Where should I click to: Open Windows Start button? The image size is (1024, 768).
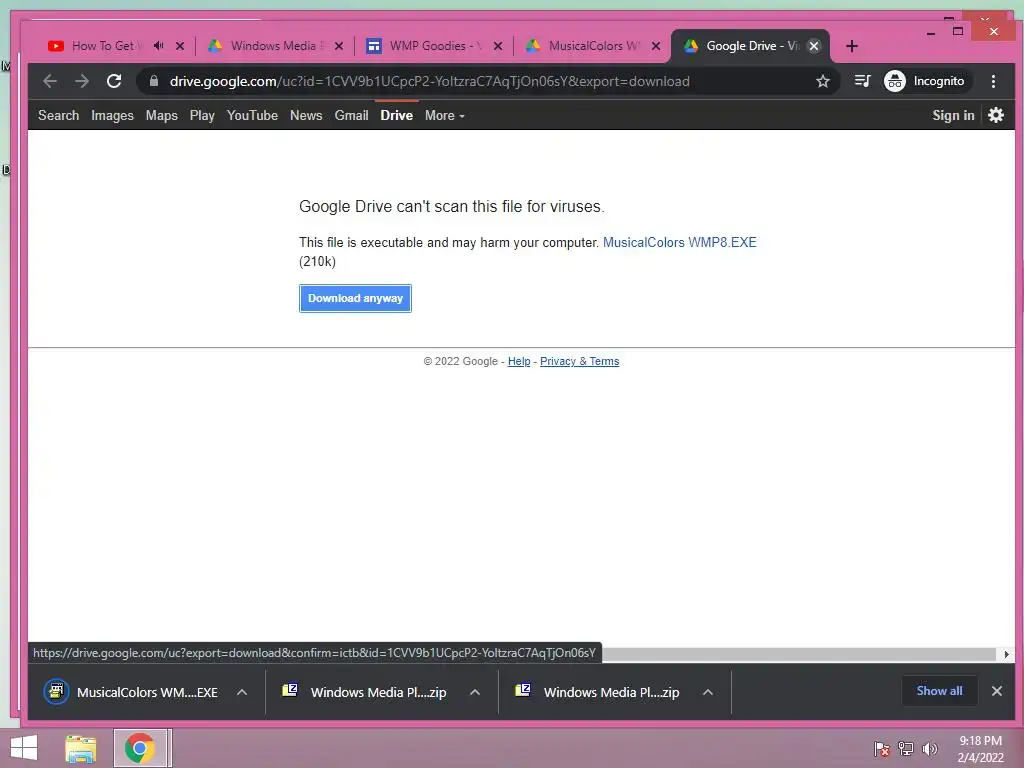point(24,748)
